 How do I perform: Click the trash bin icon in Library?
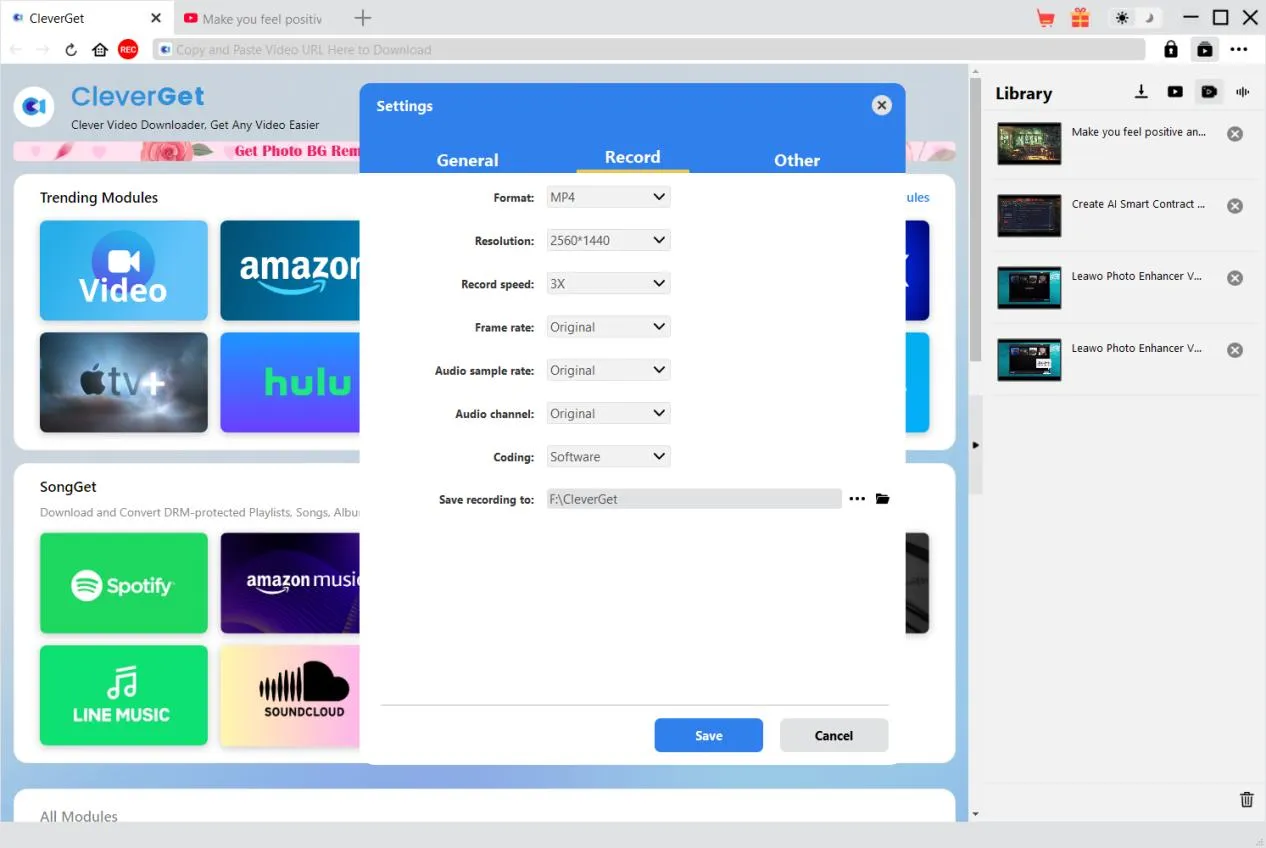(x=1246, y=799)
